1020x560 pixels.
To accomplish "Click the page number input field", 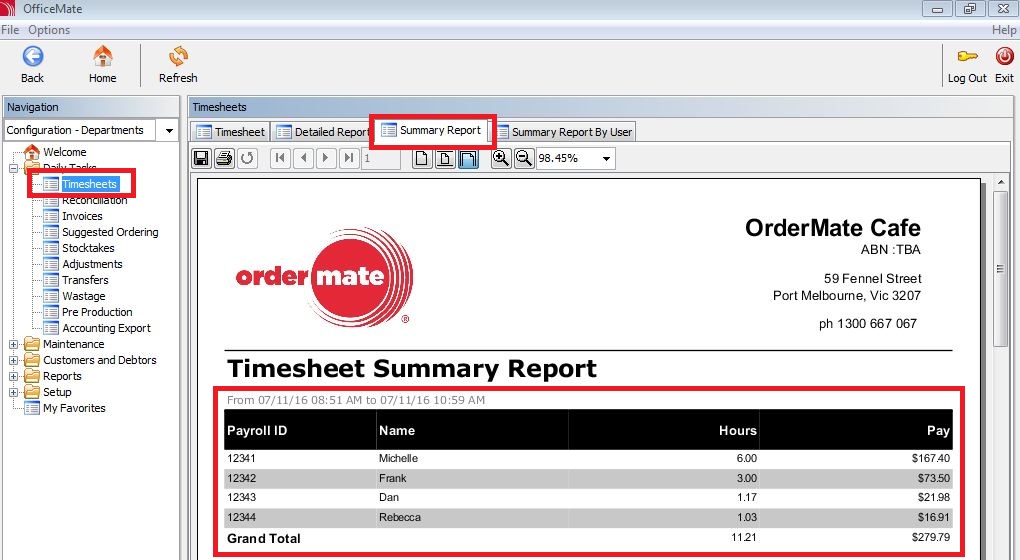I will coord(380,158).
